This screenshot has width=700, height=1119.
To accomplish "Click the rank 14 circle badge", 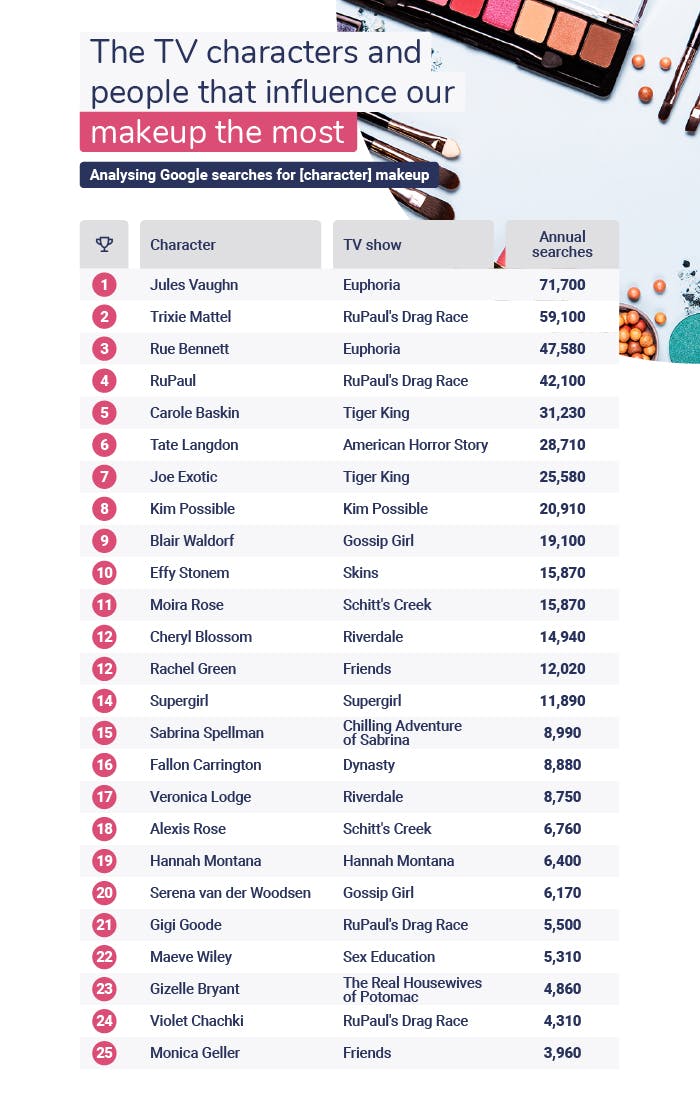I will point(104,701).
